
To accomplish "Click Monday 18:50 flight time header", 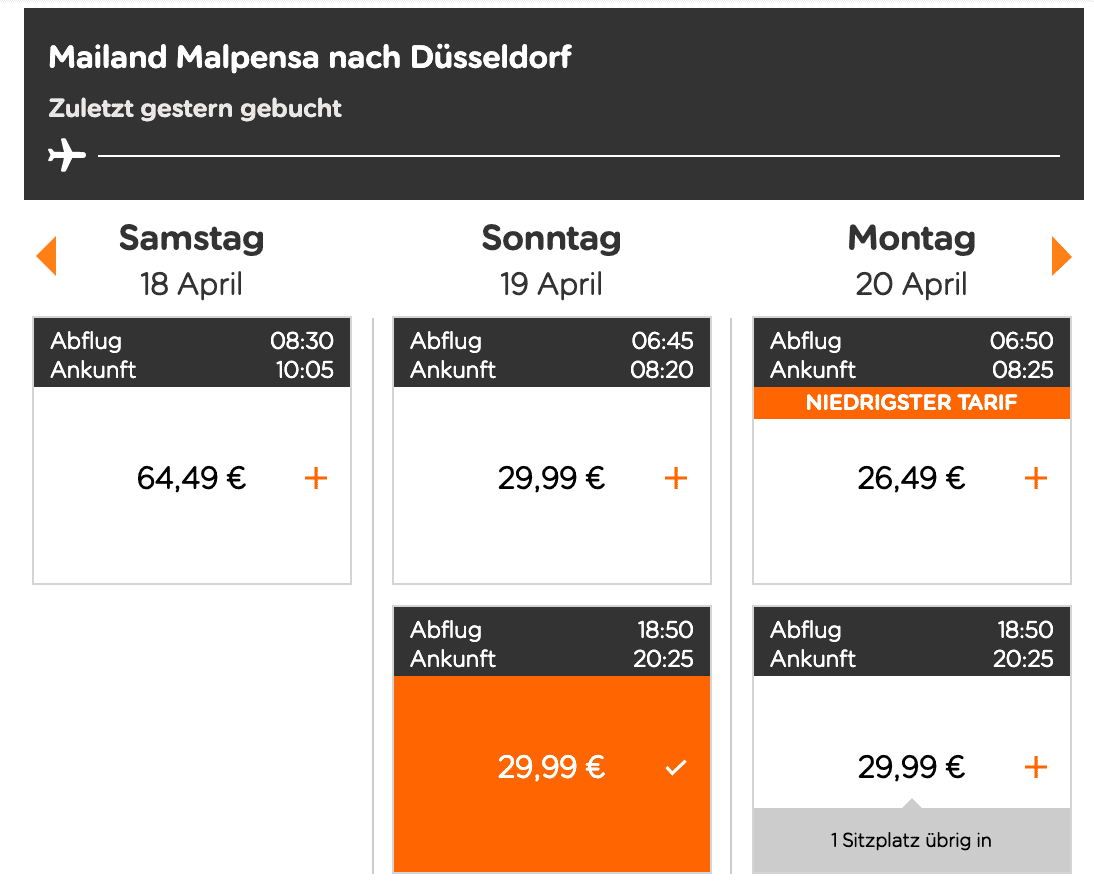I will click(x=911, y=644).
